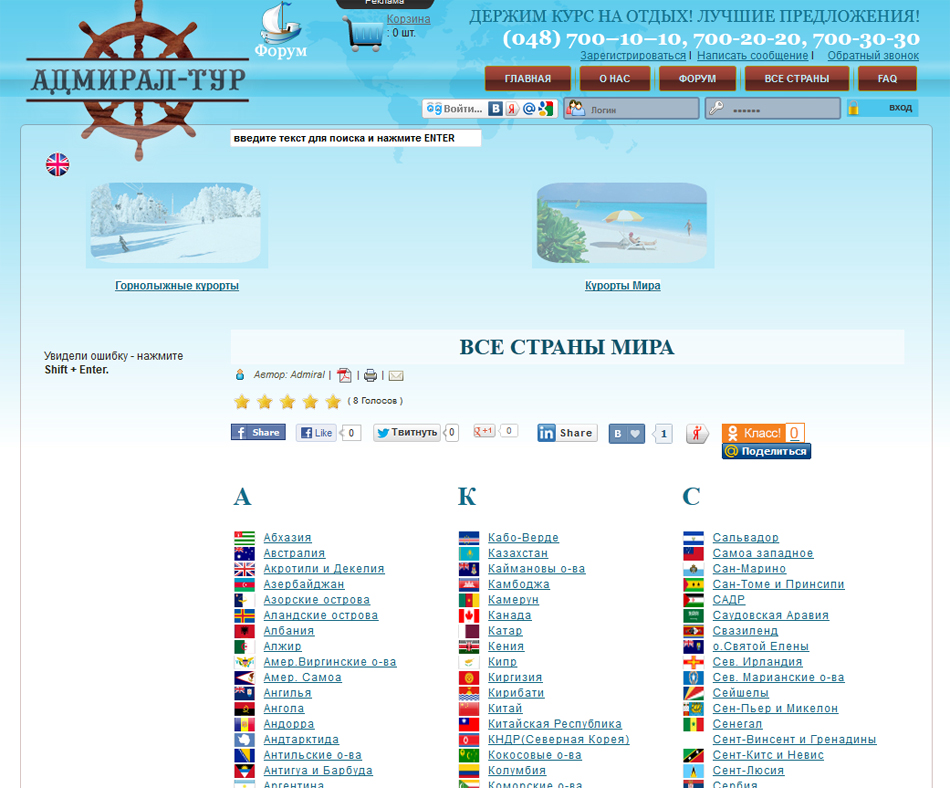Image resolution: width=950 pixels, height=788 pixels.
Task: Click the Twitter Твитнуть button
Action: (x=407, y=433)
